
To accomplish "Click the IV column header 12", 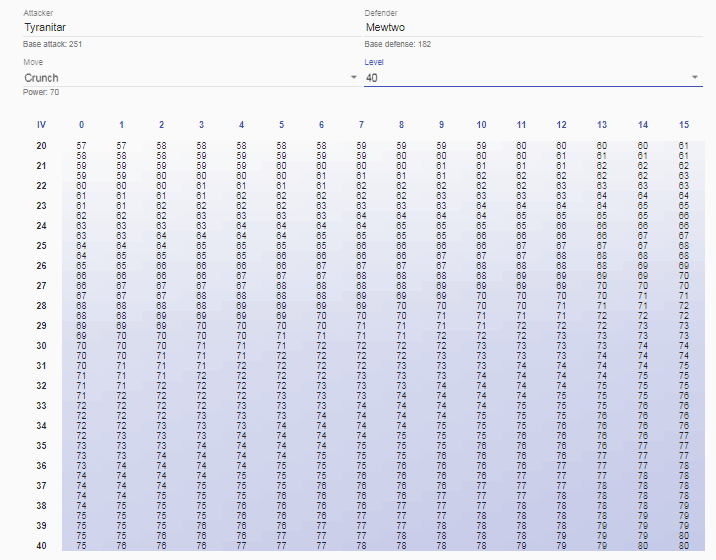I will 561,125.
